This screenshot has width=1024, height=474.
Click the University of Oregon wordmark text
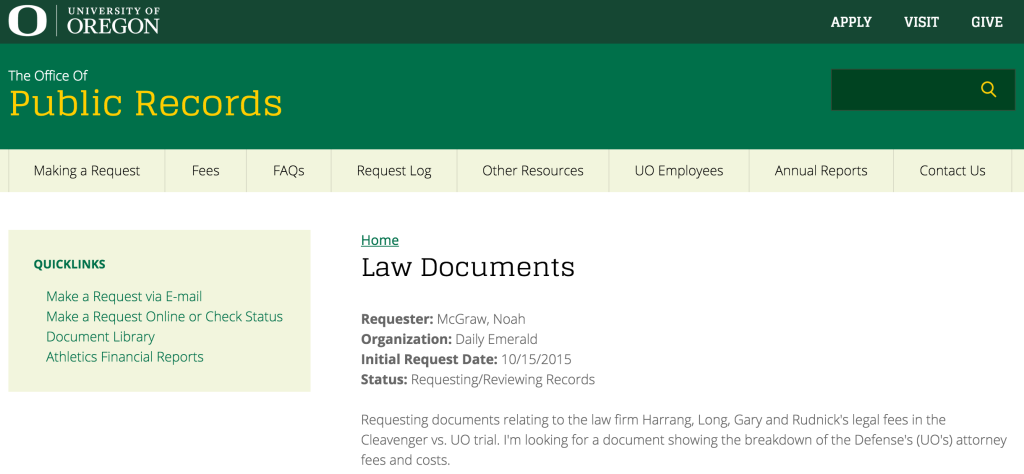(113, 20)
